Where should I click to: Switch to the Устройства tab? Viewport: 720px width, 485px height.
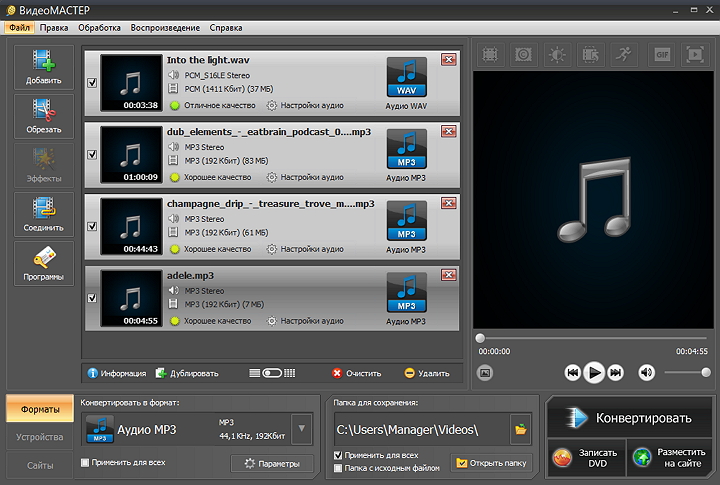[x=40, y=437]
